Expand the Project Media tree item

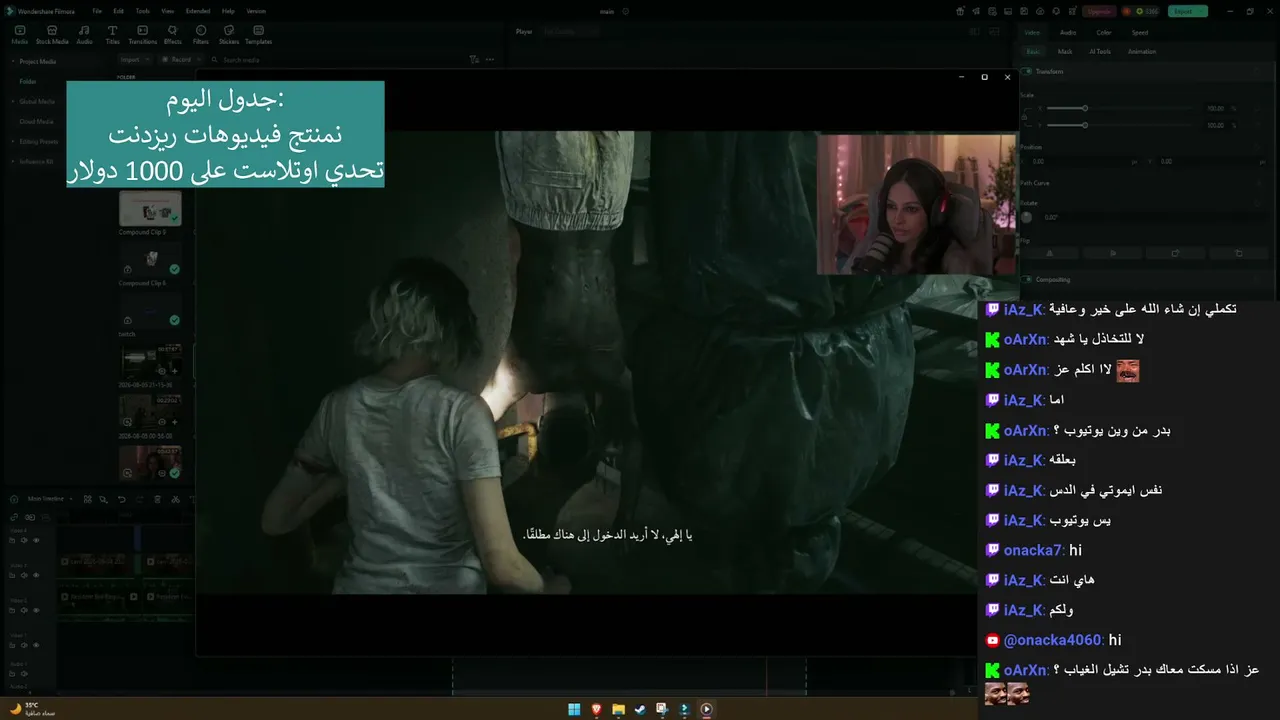(13, 61)
